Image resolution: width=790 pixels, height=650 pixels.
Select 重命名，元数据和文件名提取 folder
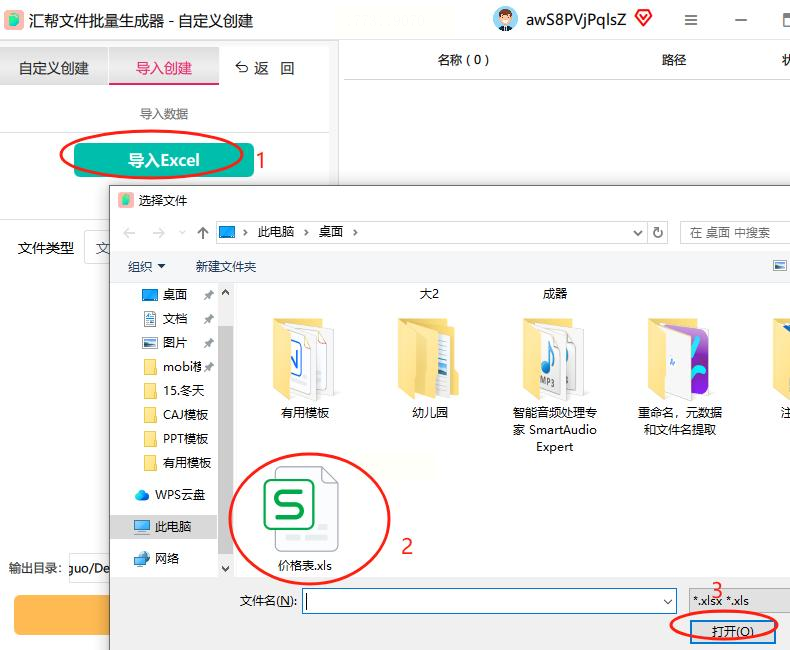point(679,377)
